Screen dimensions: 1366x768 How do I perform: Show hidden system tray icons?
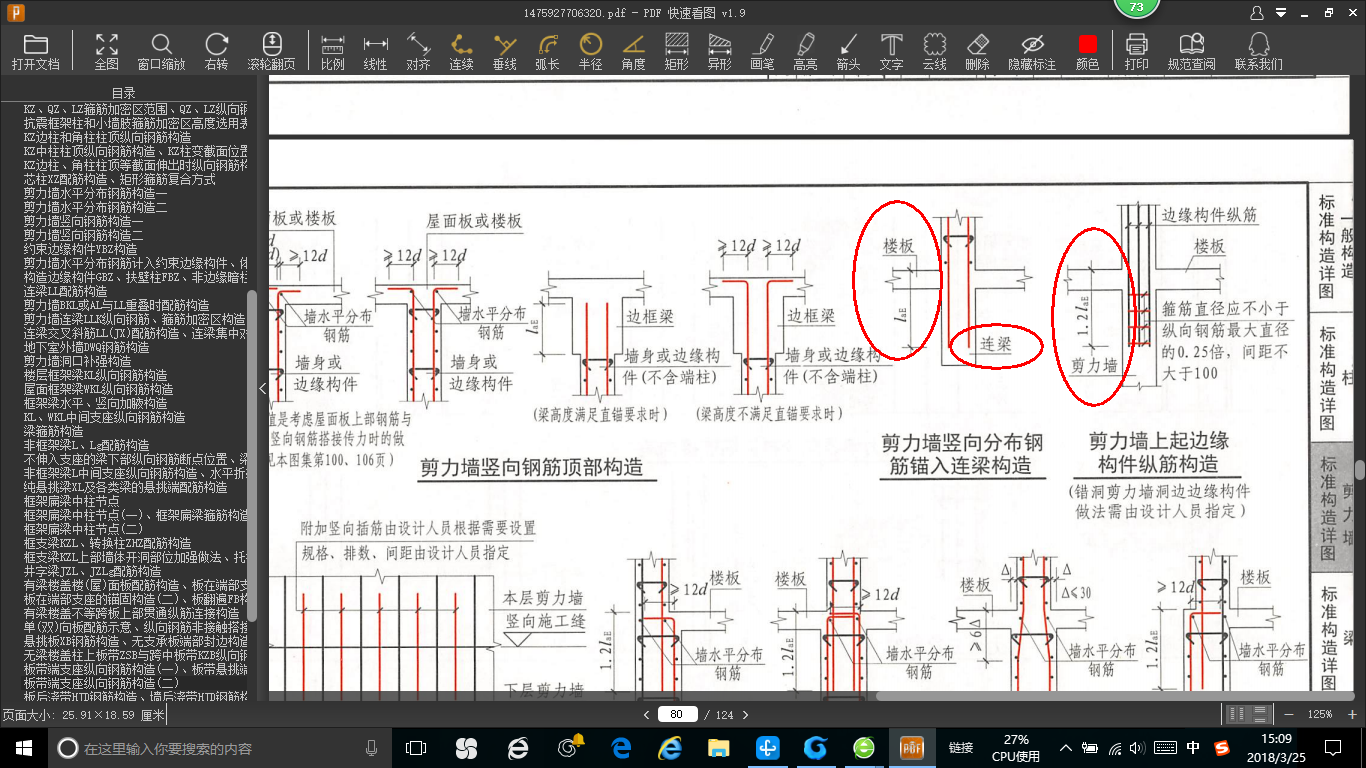point(1067,747)
